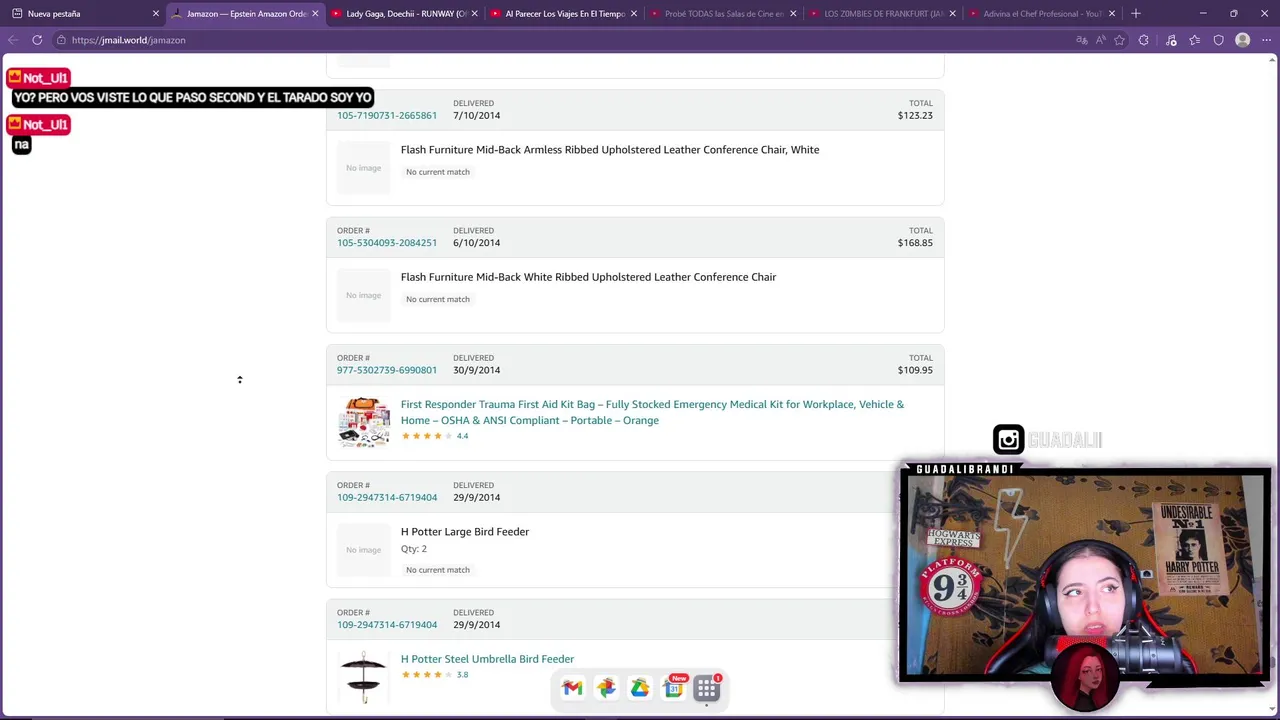
Task: Click the Instagram logo on the stream overlay
Action: coord(1008,439)
